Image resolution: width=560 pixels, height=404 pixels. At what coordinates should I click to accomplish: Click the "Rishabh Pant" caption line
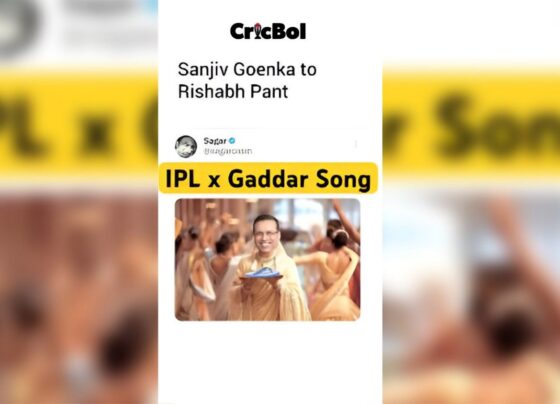click(x=233, y=92)
